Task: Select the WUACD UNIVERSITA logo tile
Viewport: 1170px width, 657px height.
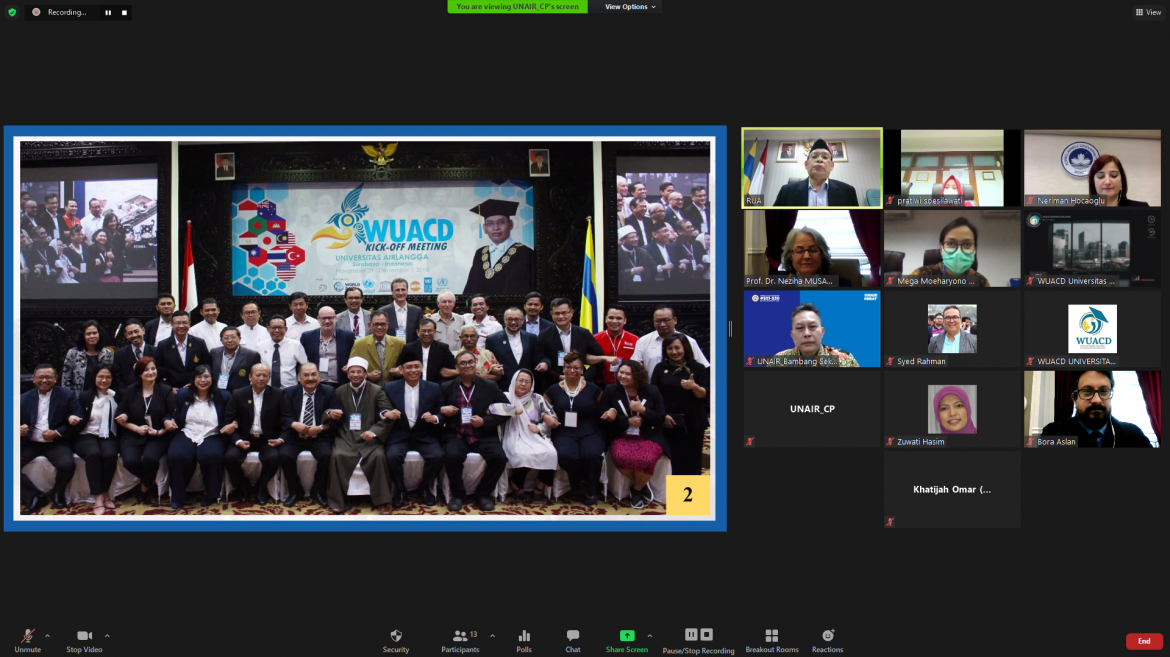Action: 1092,328
